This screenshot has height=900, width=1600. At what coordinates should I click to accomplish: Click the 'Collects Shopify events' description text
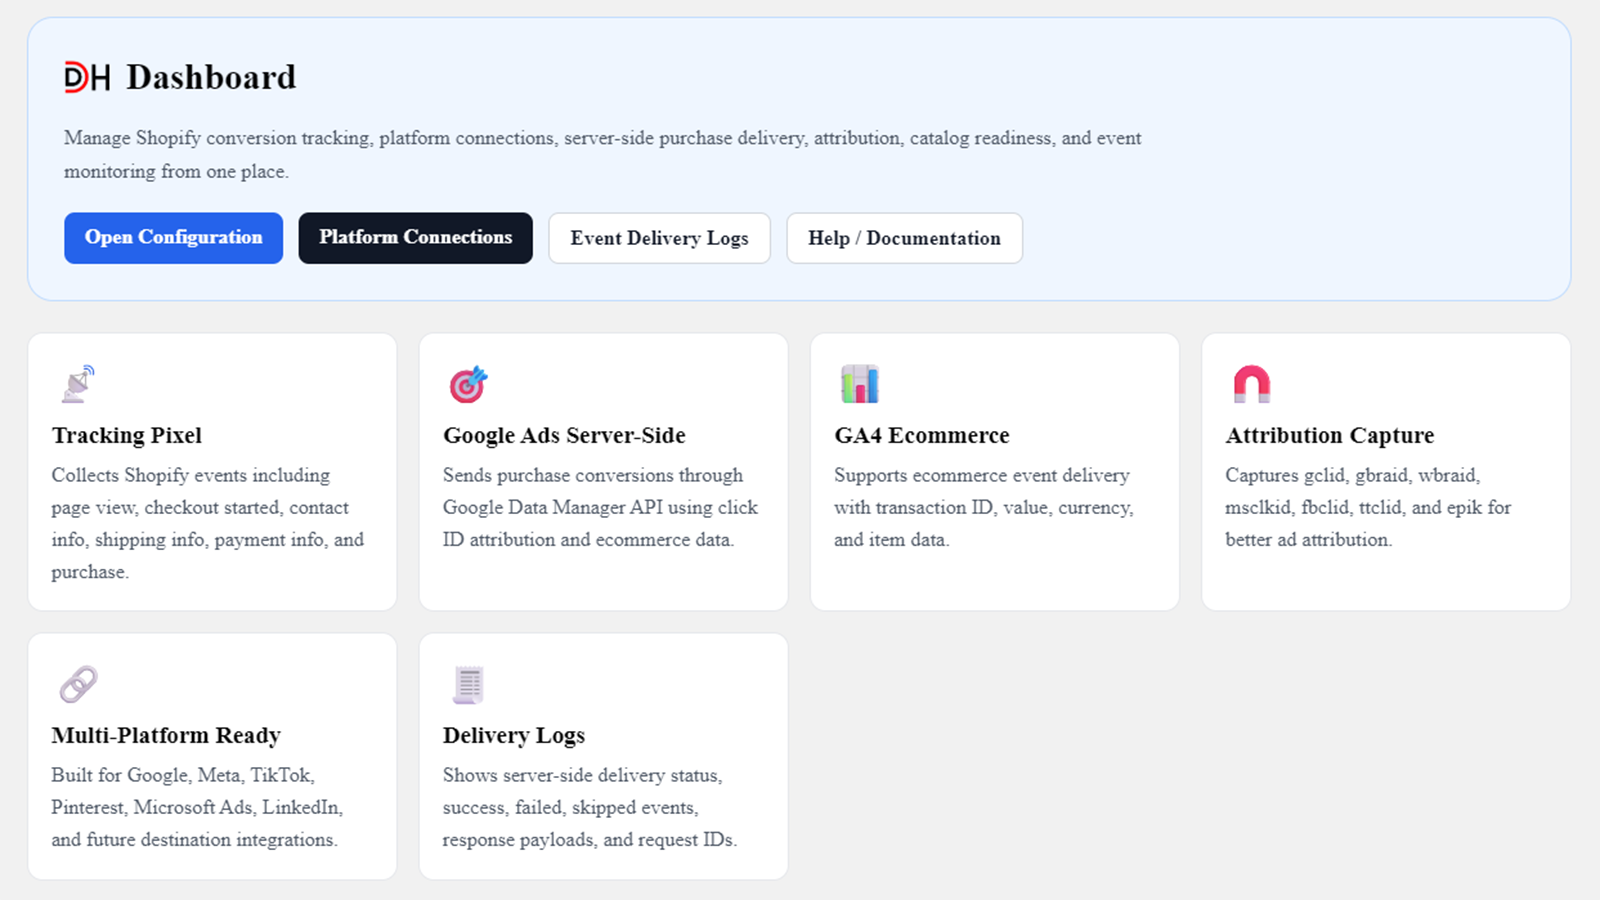pos(208,523)
